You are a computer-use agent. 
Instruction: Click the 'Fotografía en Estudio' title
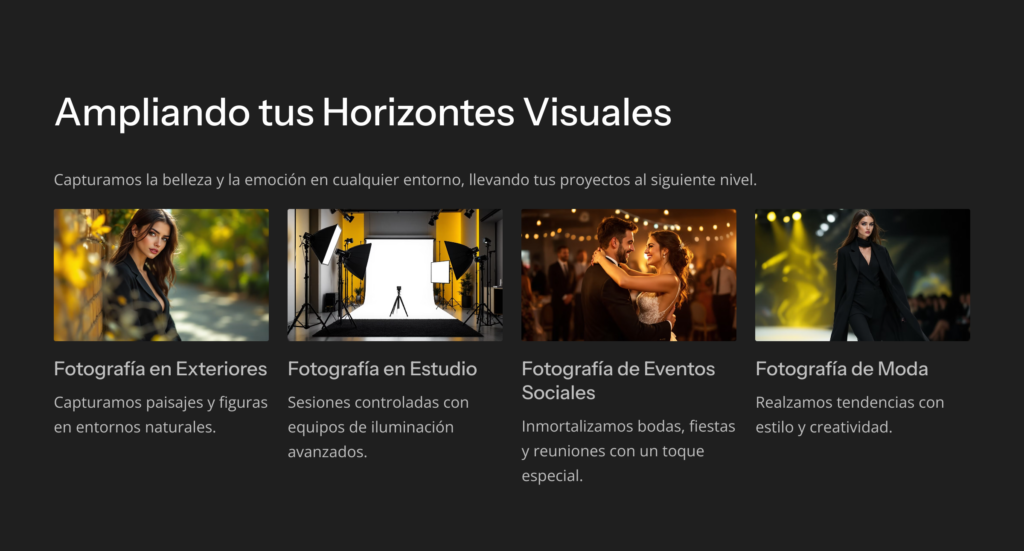tap(383, 369)
